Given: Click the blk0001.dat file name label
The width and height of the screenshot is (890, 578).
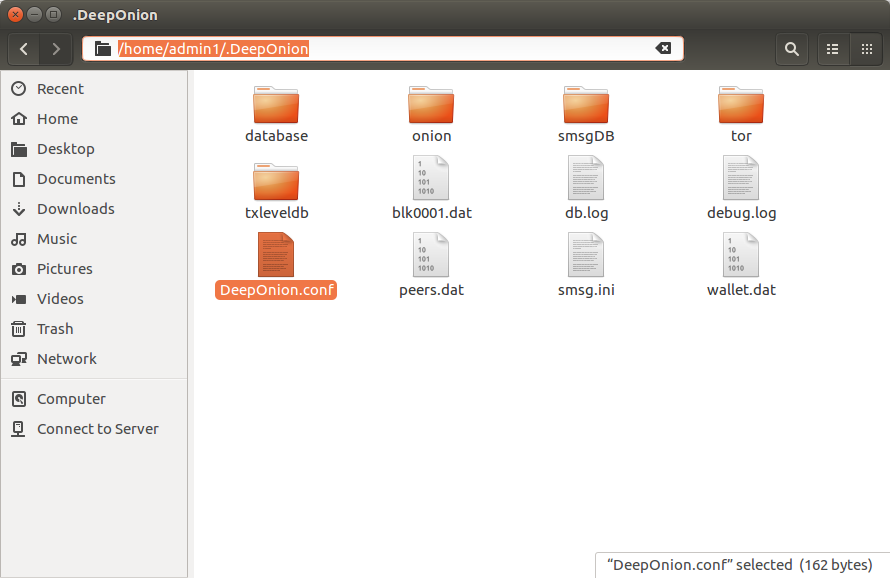Looking at the screenshot, I should pos(431,213).
